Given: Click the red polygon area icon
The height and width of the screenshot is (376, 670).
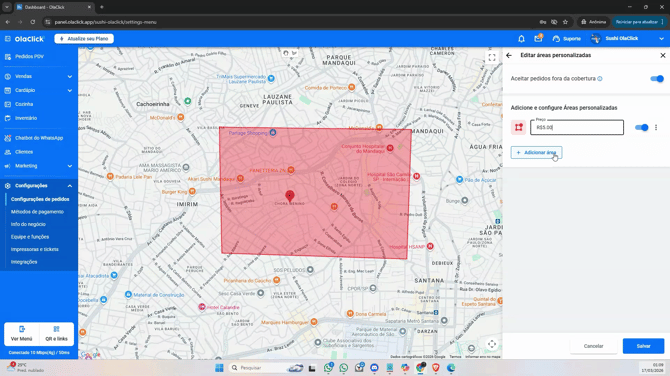Looking at the screenshot, I should pos(518,127).
